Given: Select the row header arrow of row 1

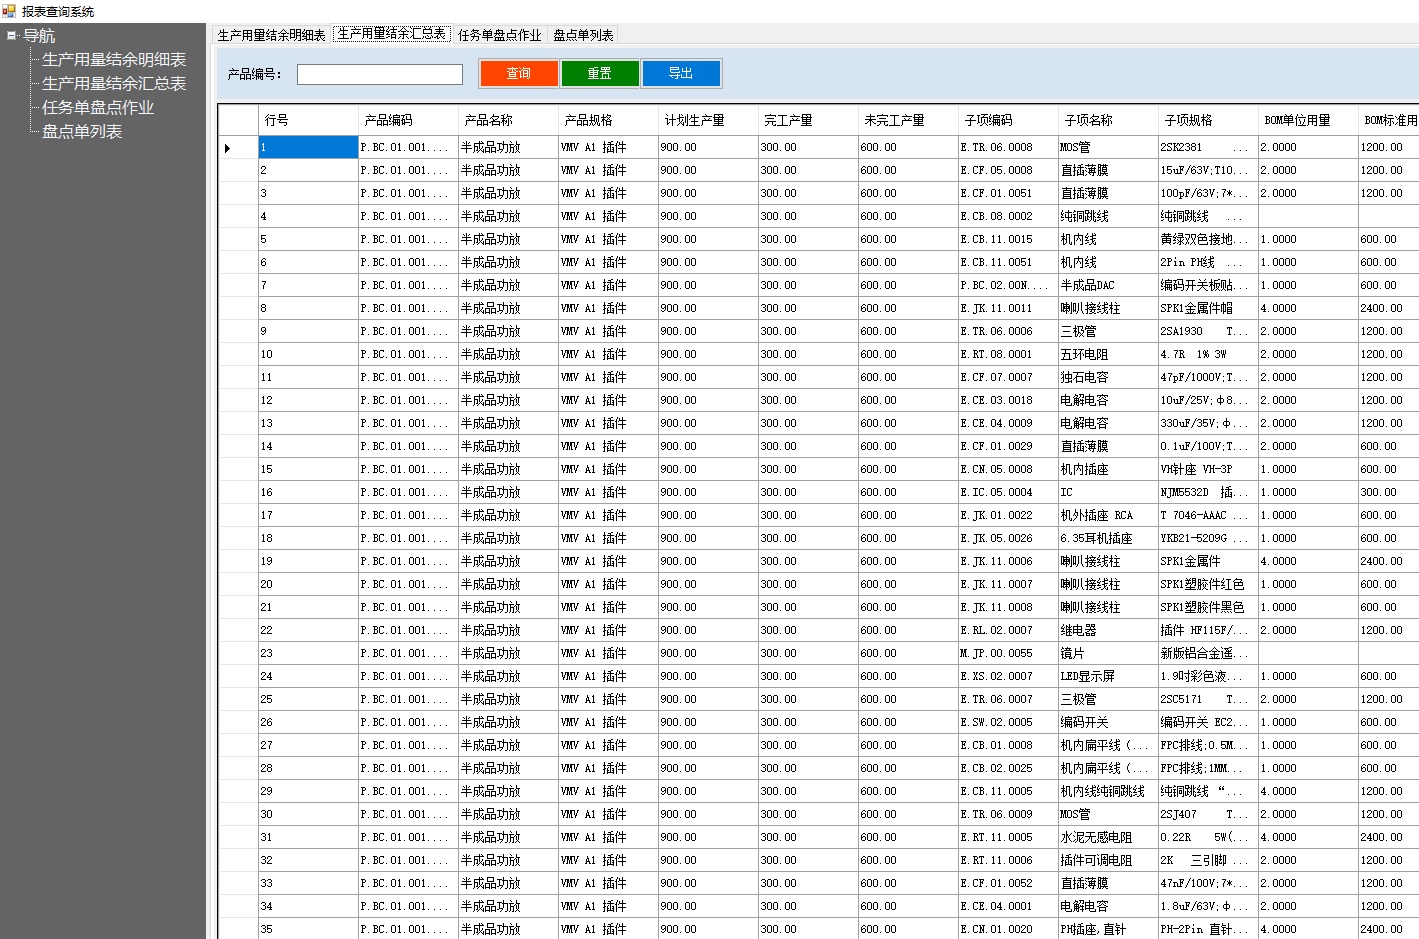Looking at the screenshot, I should click(238, 148).
